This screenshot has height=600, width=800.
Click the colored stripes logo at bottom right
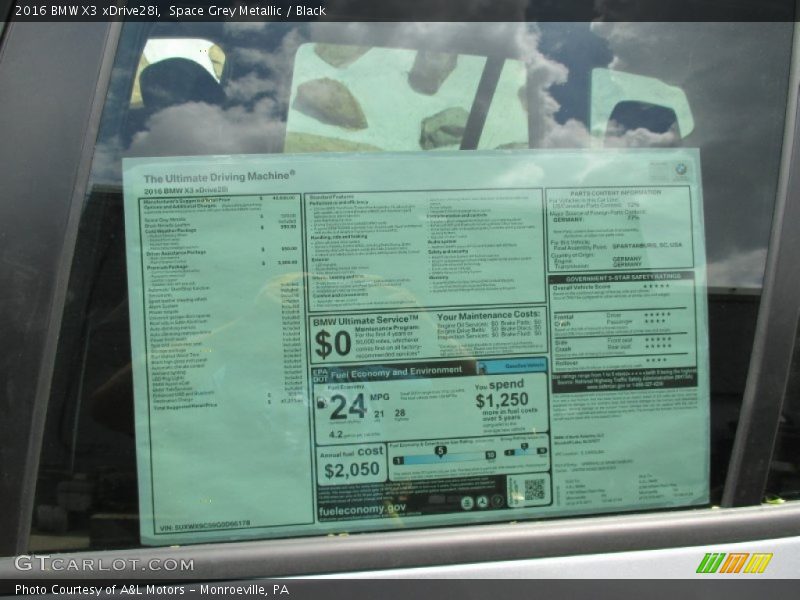pos(734,563)
